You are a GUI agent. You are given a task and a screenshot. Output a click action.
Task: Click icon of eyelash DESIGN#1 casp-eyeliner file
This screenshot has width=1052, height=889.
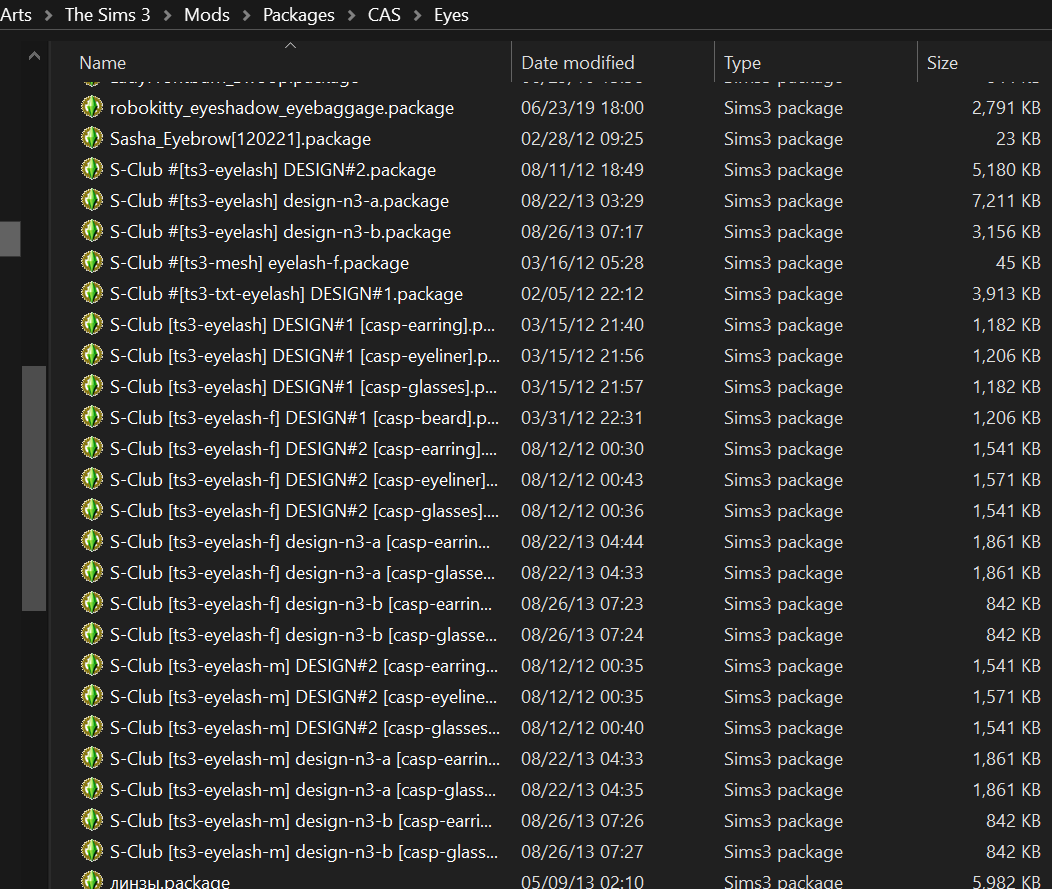coord(92,355)
